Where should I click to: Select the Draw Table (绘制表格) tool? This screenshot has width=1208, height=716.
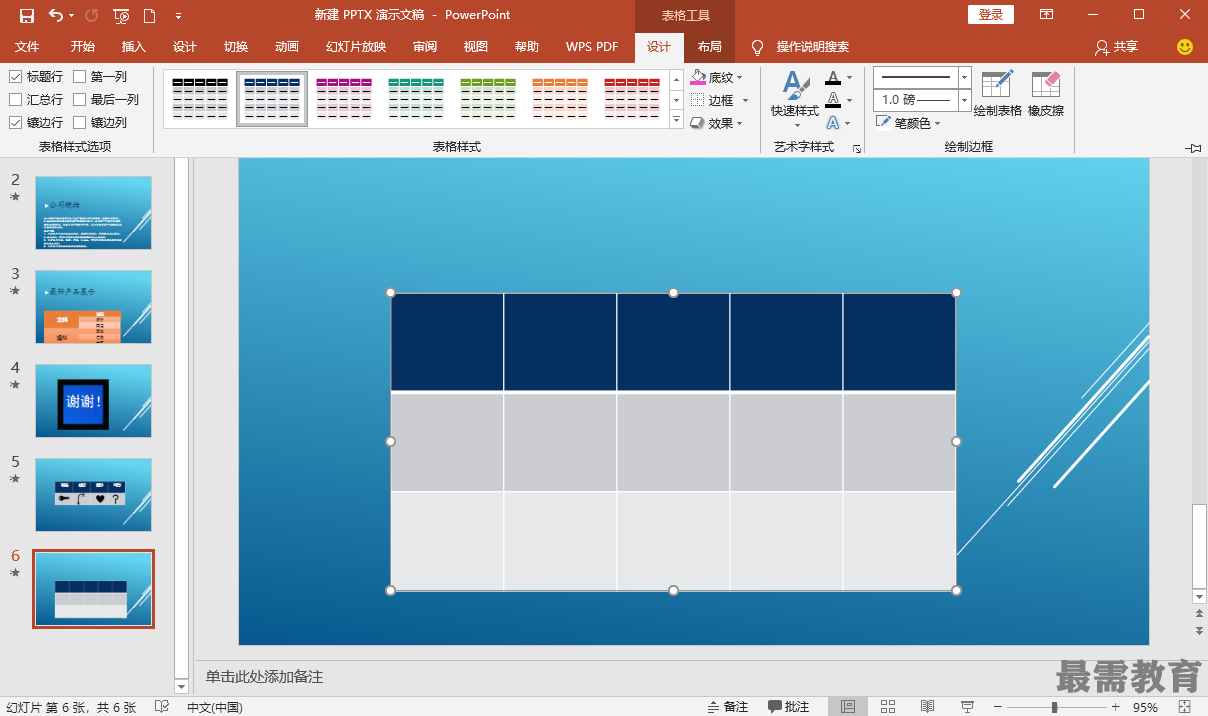click(x=998, y=94)
